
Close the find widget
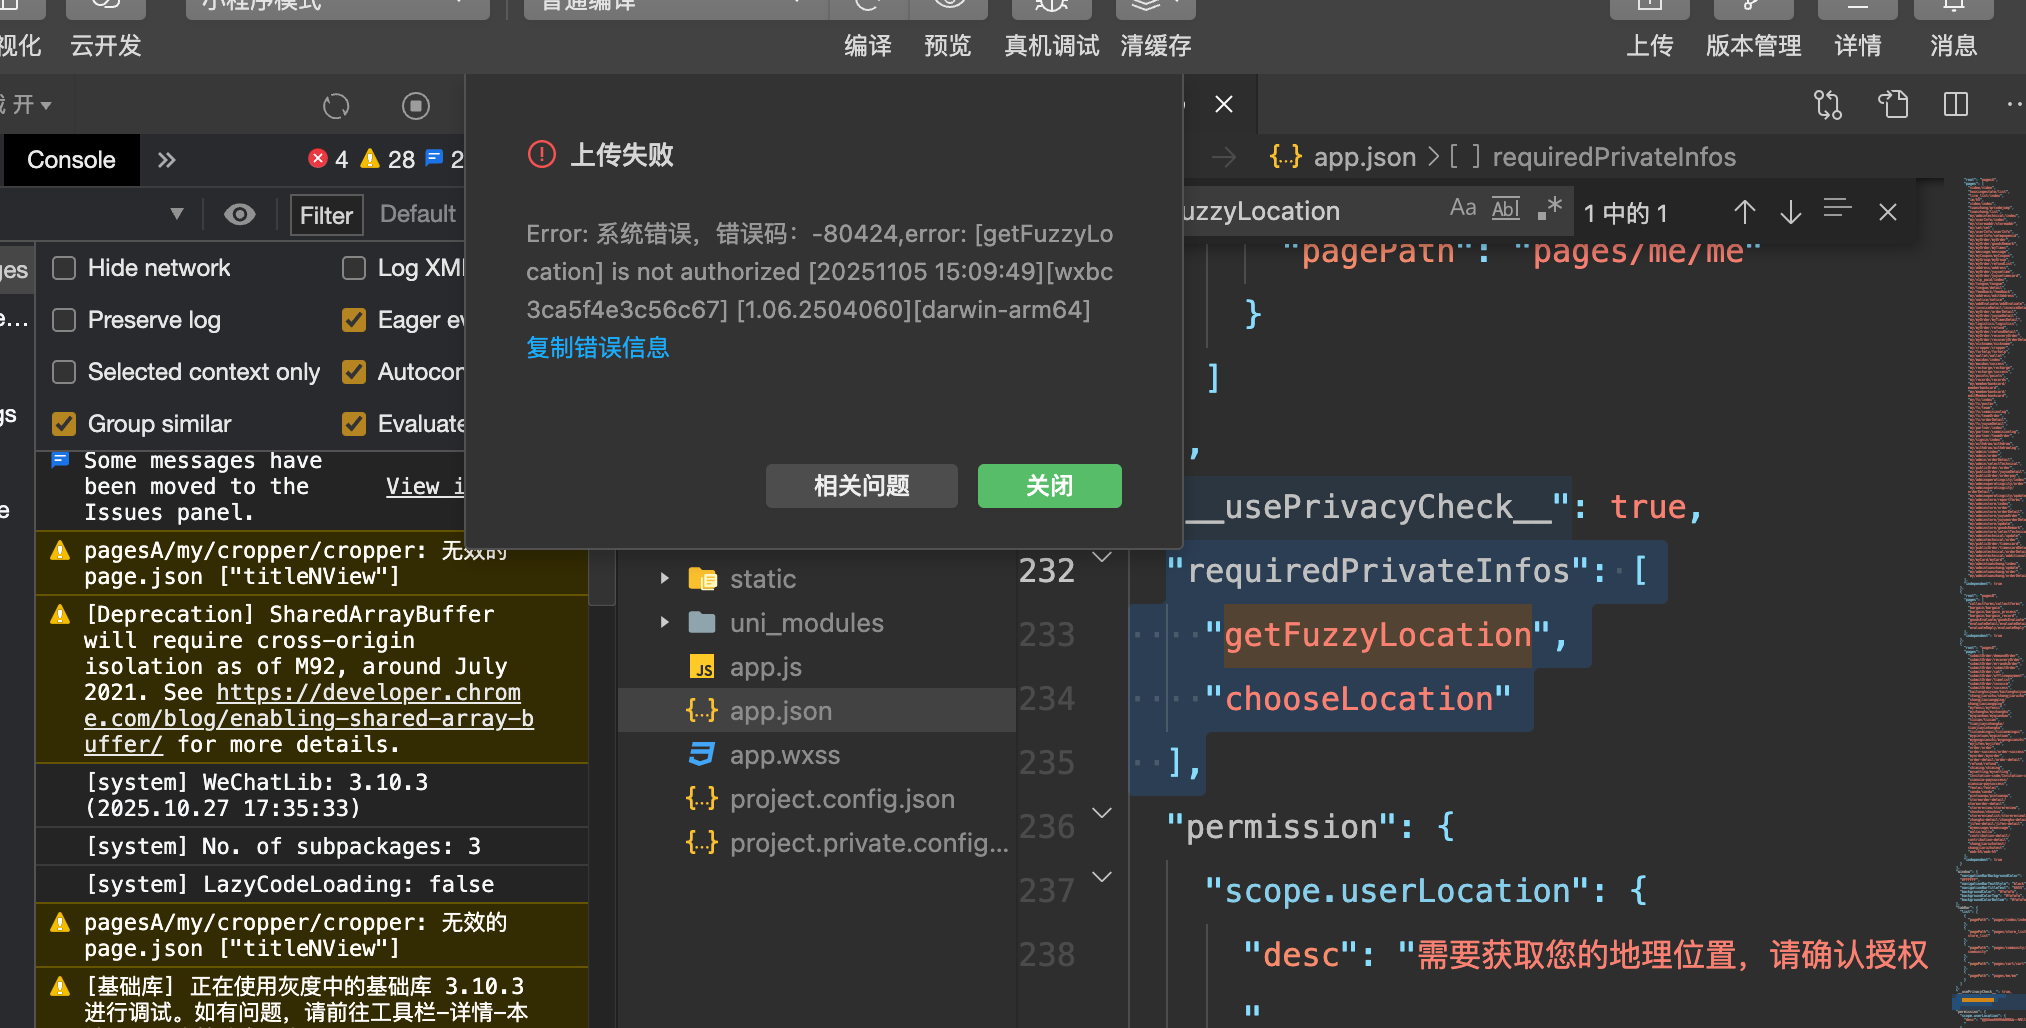tap(1888, 212)
